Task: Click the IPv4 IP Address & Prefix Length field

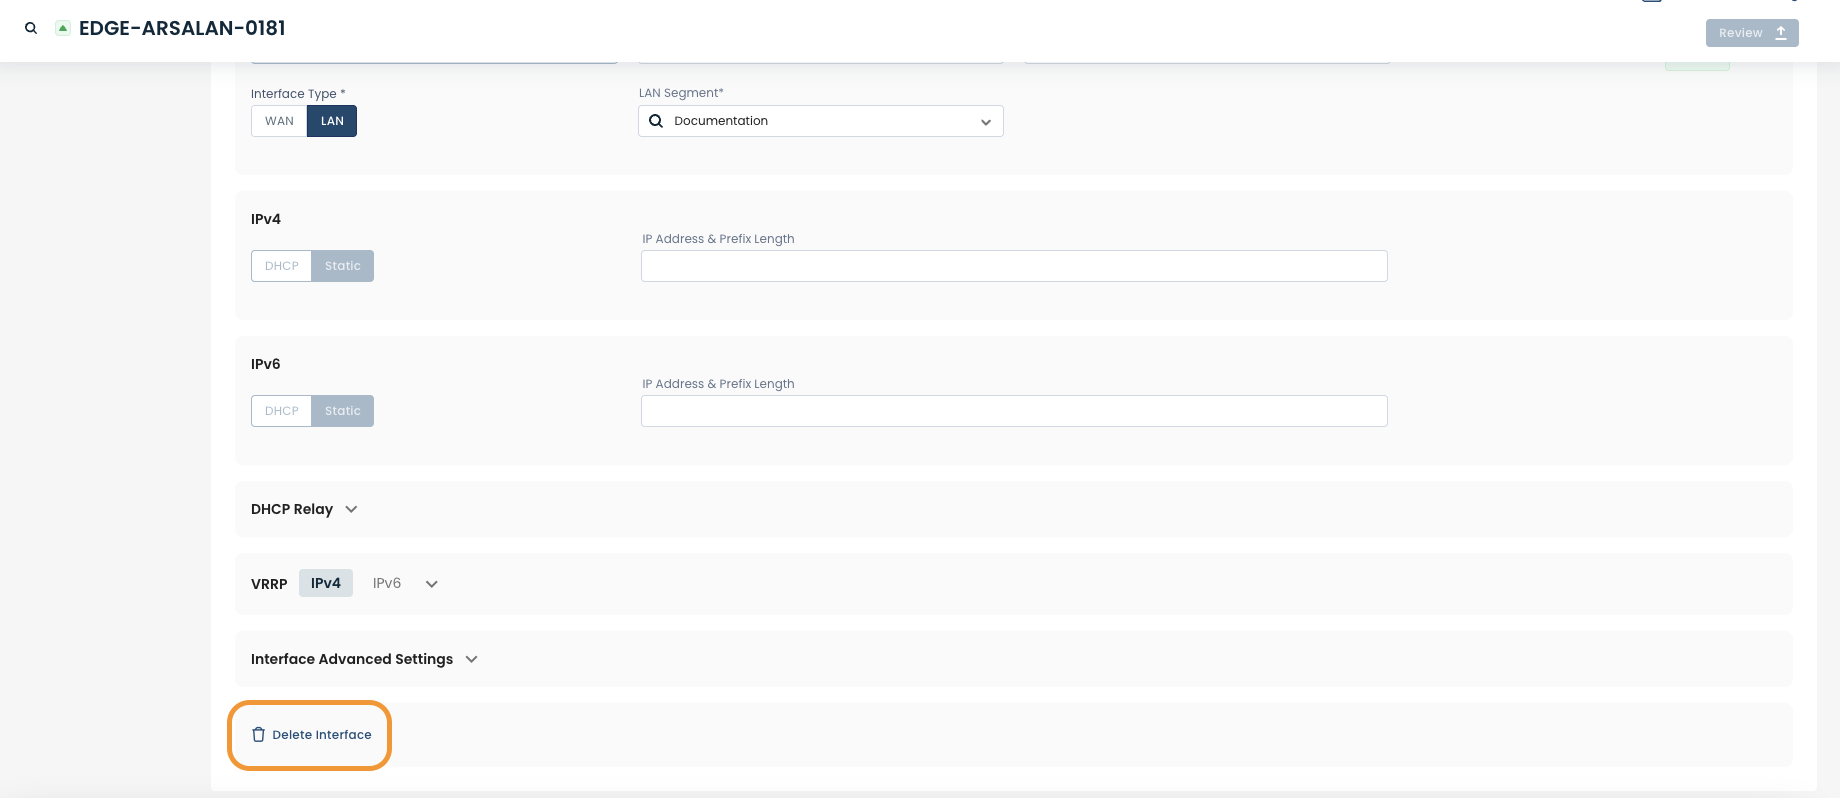Action: [x=1014, y=266]
